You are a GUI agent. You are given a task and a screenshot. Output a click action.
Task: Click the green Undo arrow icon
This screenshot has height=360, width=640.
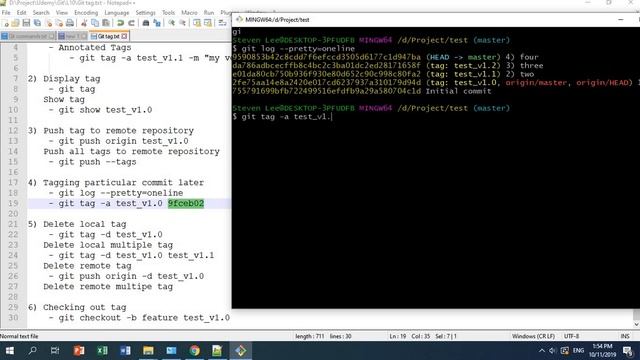pyautogui.click(x=120, y=23)
